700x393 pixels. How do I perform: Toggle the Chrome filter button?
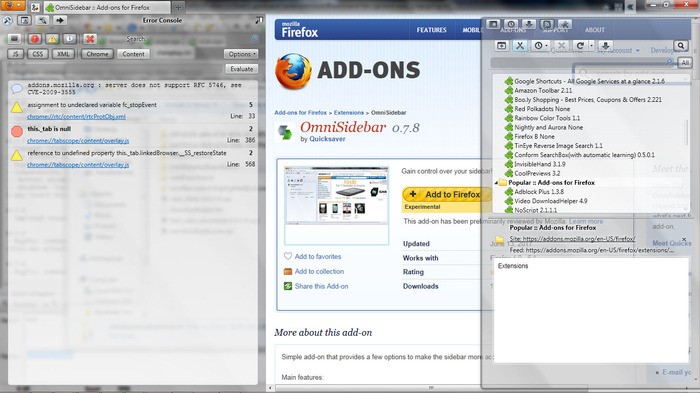coord(97,54)
